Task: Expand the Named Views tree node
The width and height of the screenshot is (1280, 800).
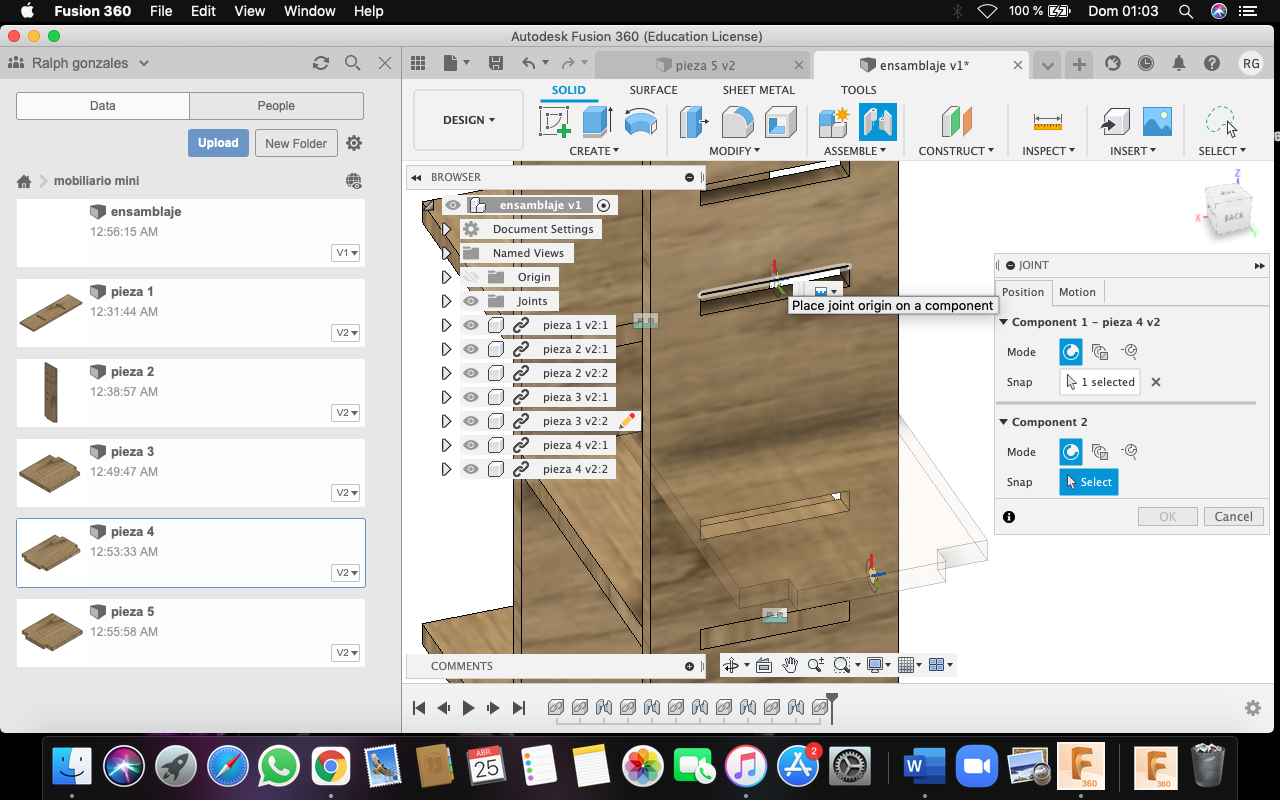Action: pyautogui.click(x=447, y=253)
